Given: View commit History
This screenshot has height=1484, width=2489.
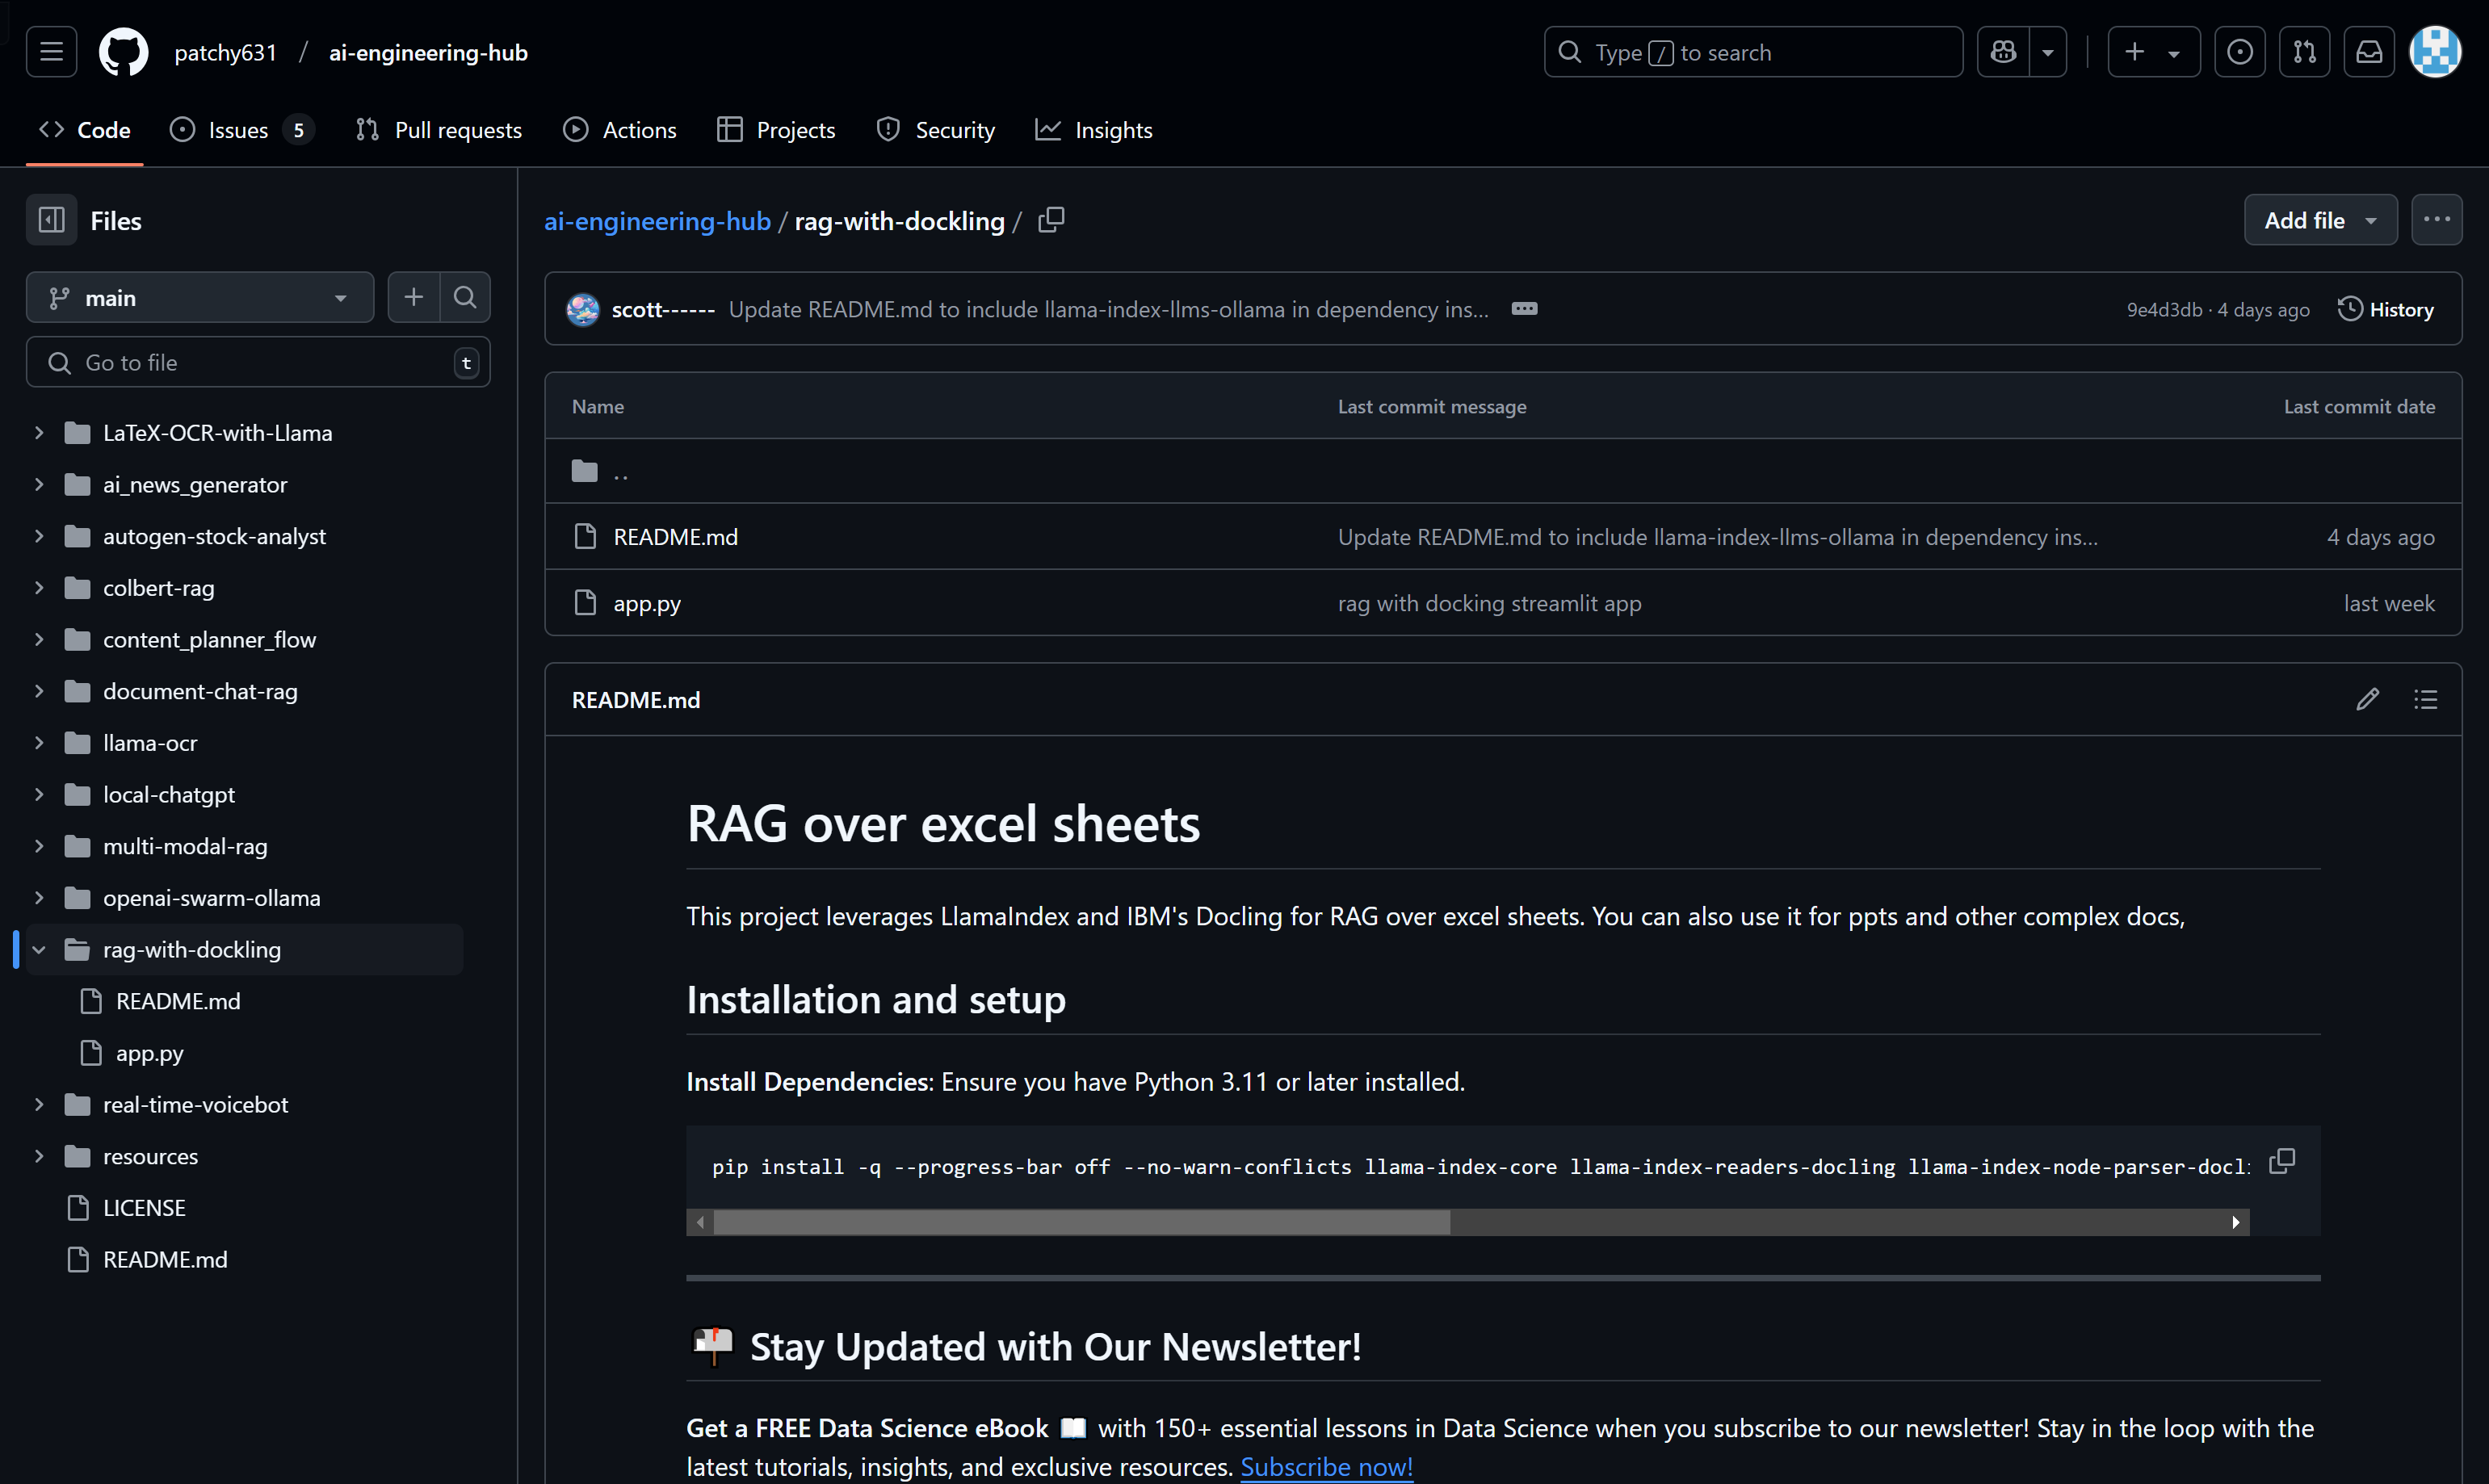Looking at the screenshot, I should (2385, 309).
